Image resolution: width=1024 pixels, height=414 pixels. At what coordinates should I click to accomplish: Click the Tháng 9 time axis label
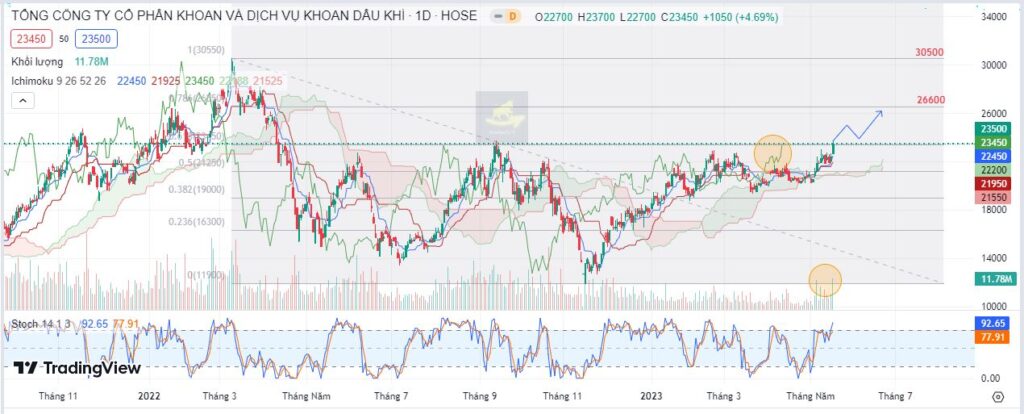pyautogui.click(x=480, y=396)
